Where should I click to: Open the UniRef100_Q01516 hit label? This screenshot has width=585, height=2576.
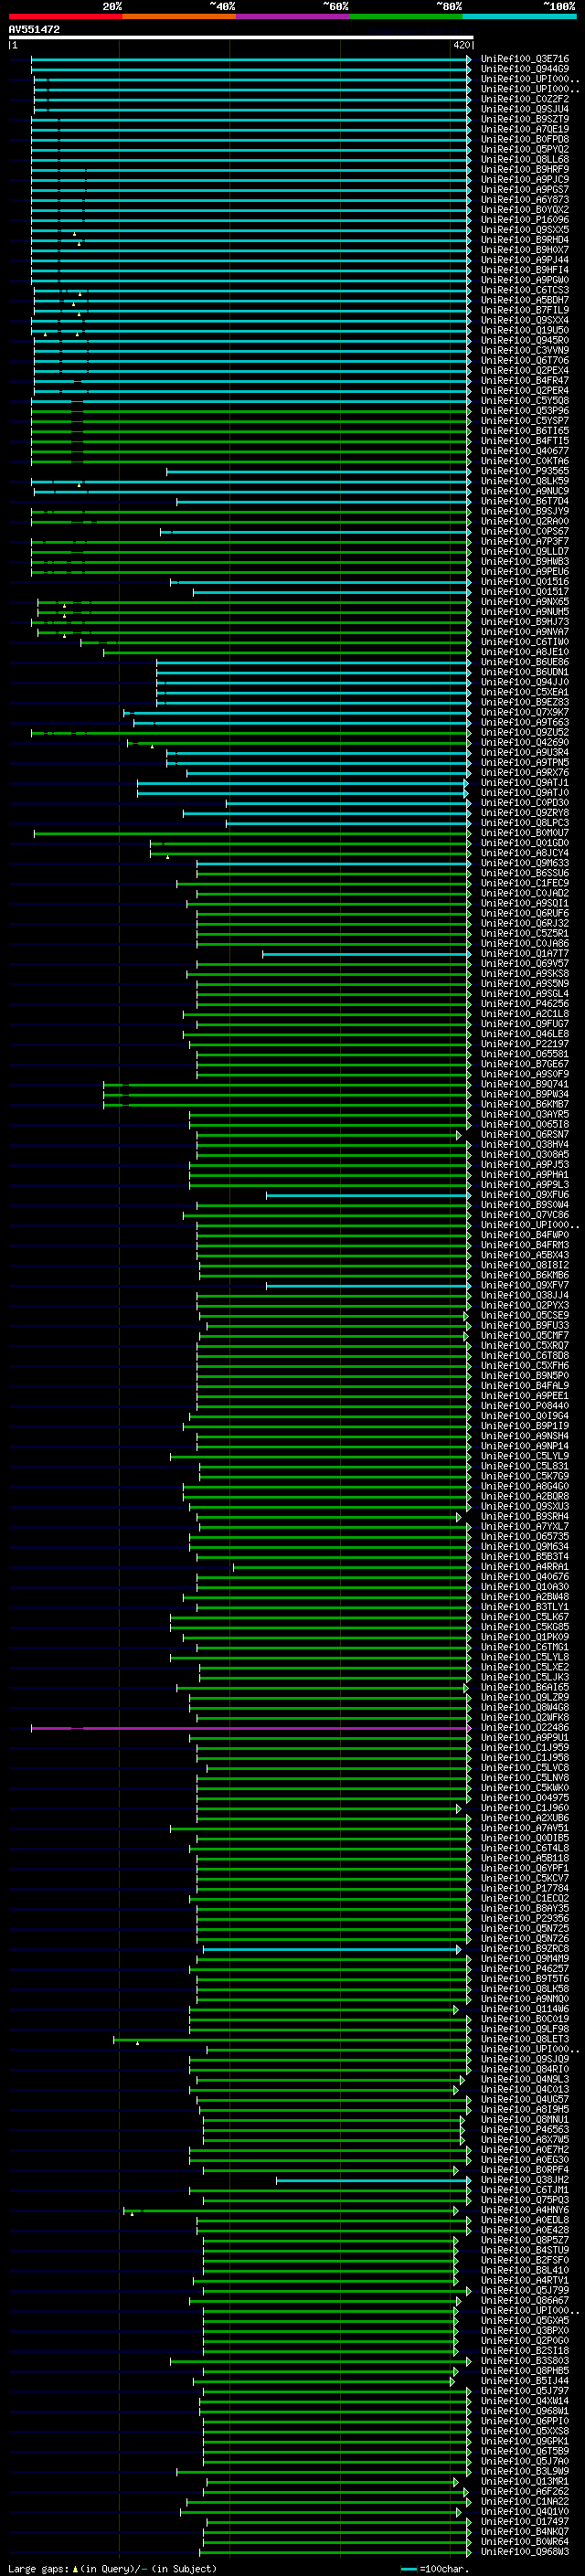(x=524, y=582)
